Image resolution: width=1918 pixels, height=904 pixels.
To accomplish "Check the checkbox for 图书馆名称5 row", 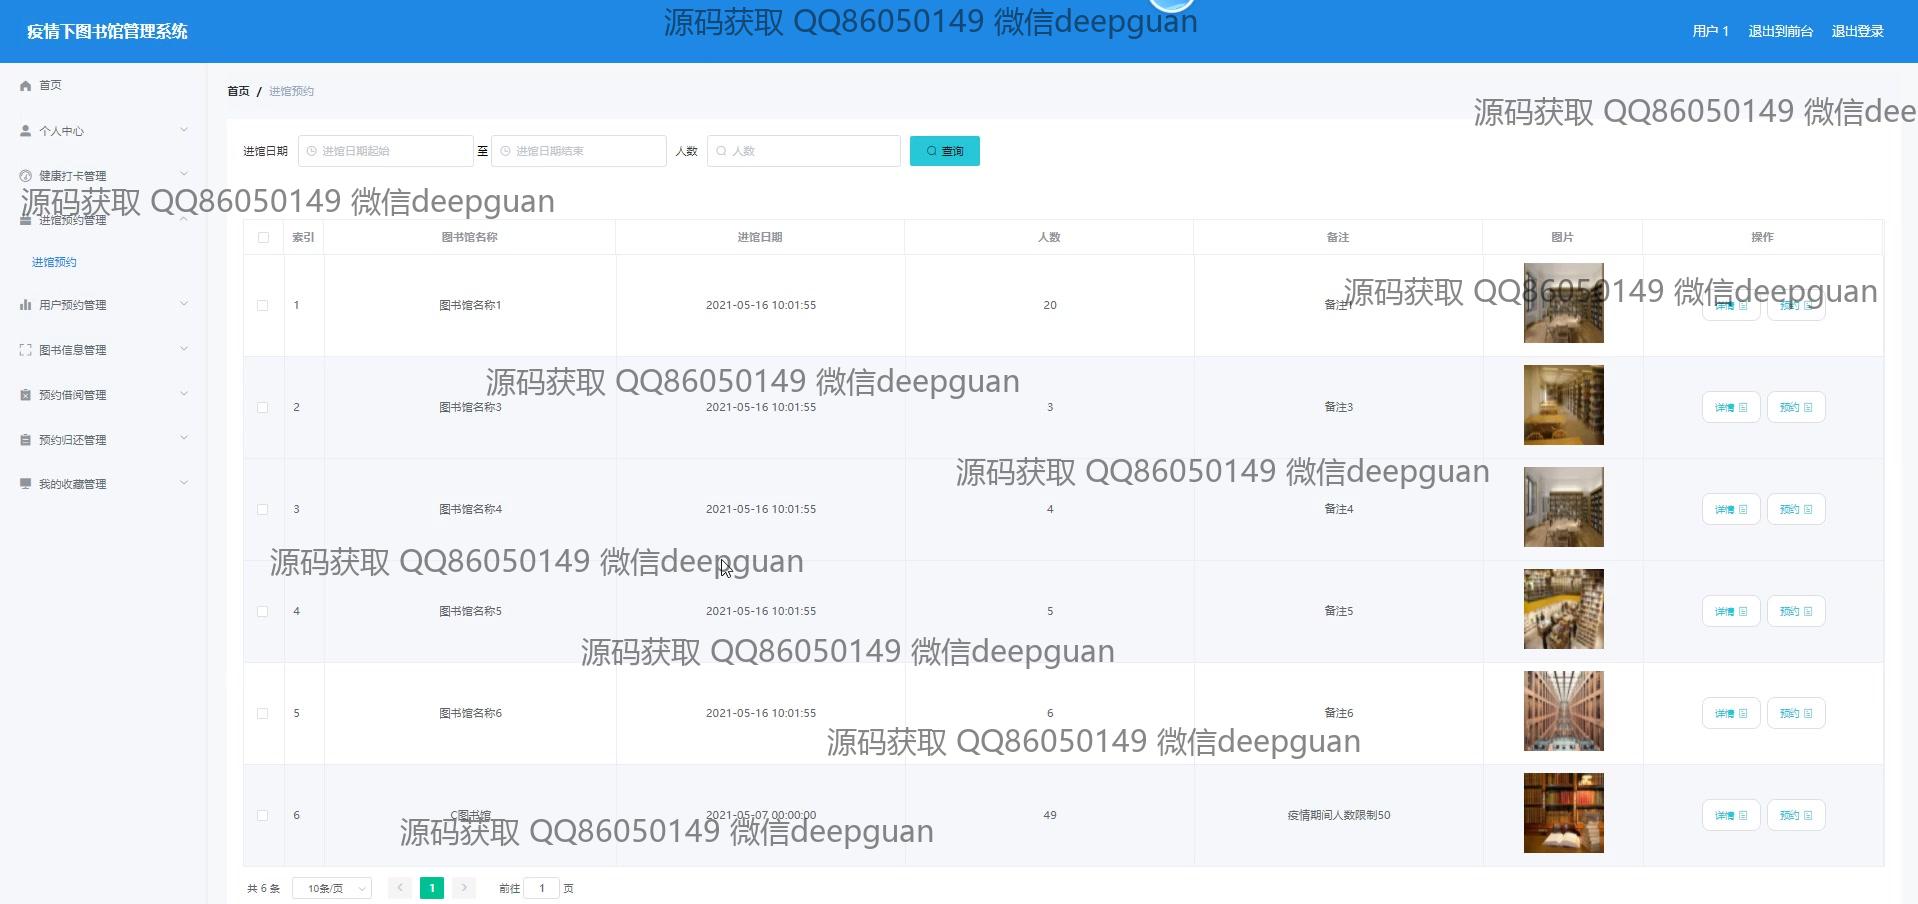I will point(263,612).
